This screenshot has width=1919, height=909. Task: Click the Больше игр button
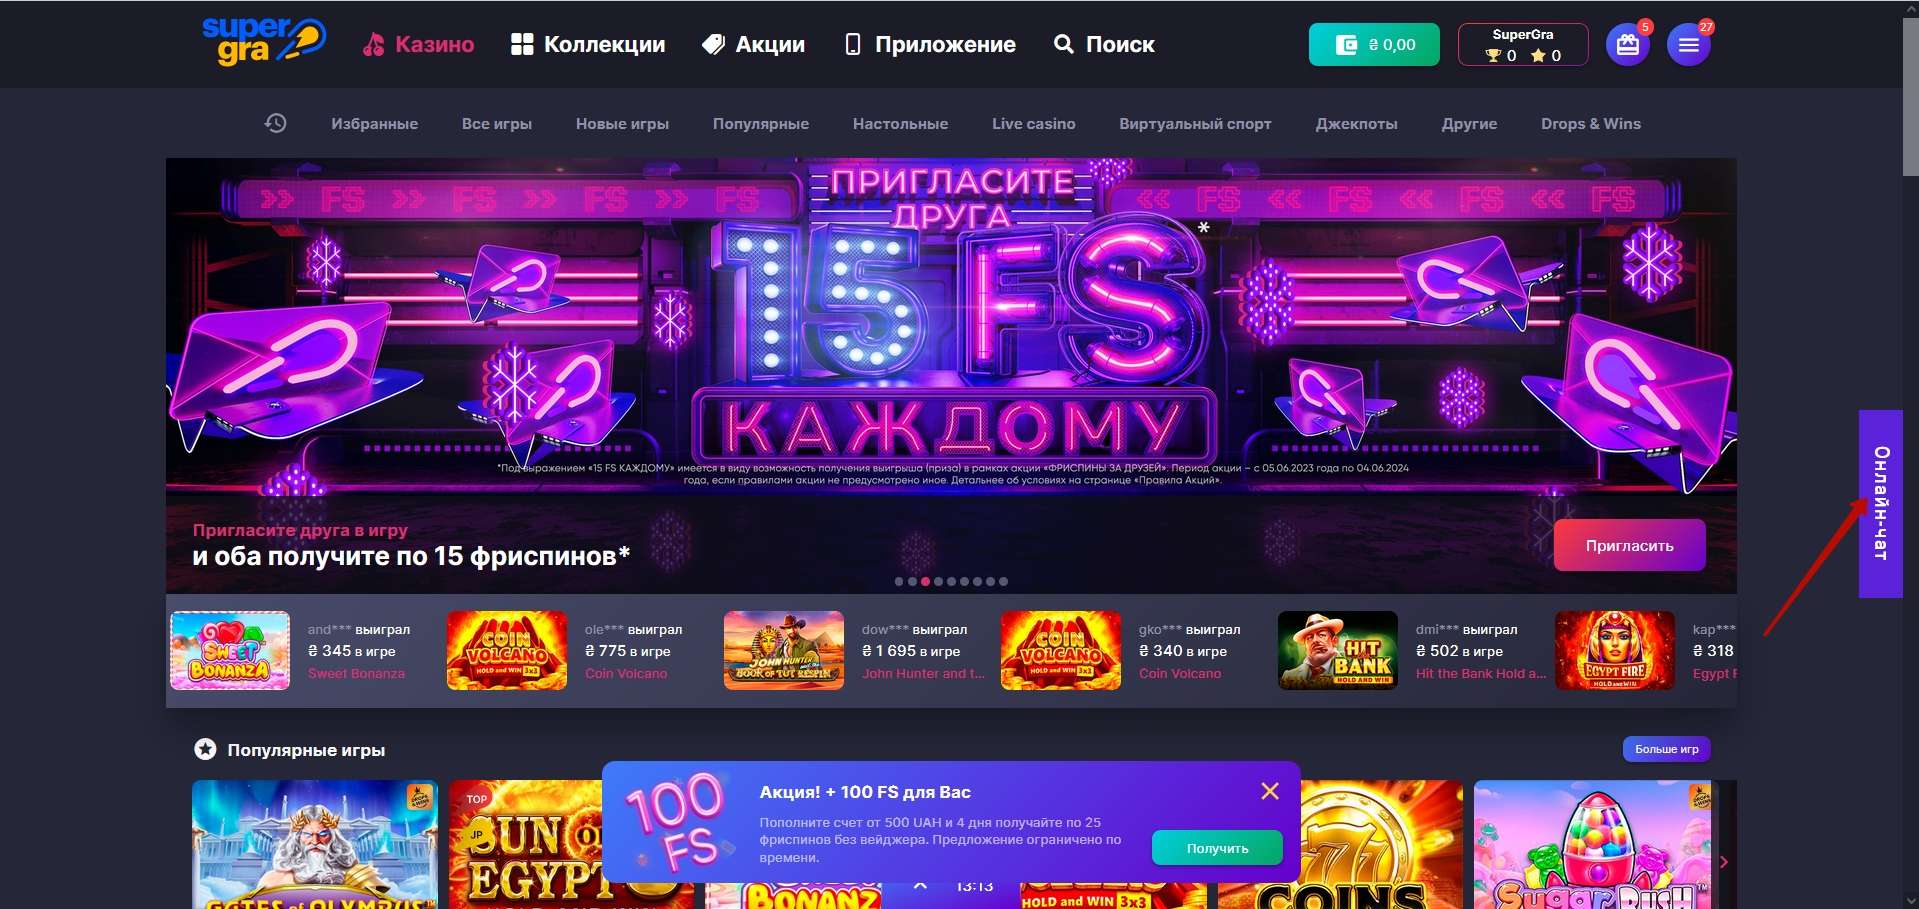click(x=1666, y=749)
